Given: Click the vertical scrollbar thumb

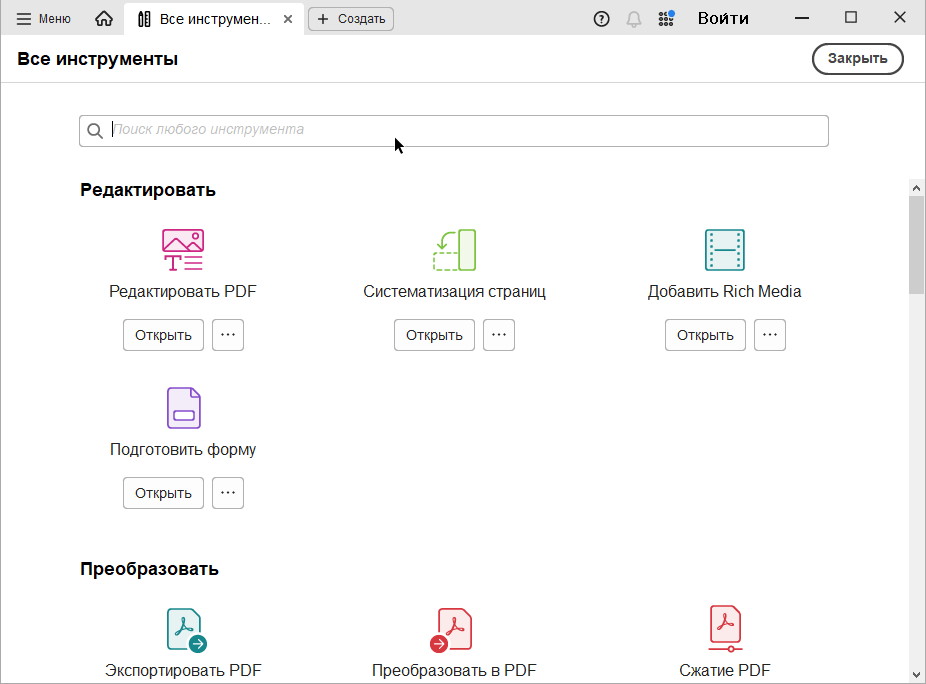Looking at the screenshot, I should pyautogui.click(x=916, y=245).
